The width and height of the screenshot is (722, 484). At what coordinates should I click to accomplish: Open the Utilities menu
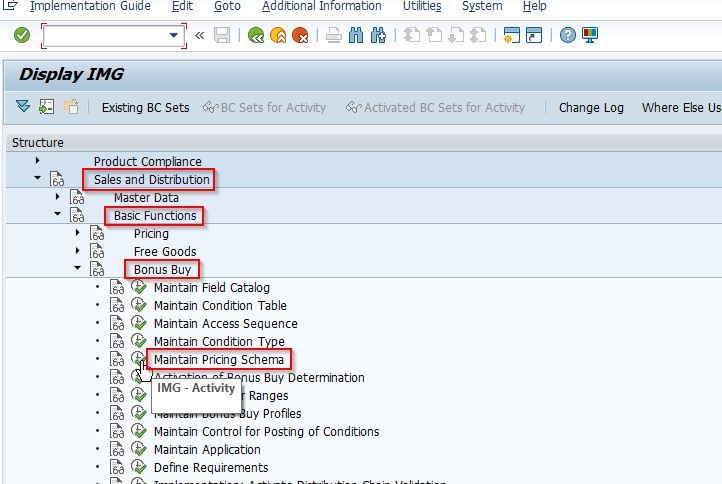coord(422,6)
